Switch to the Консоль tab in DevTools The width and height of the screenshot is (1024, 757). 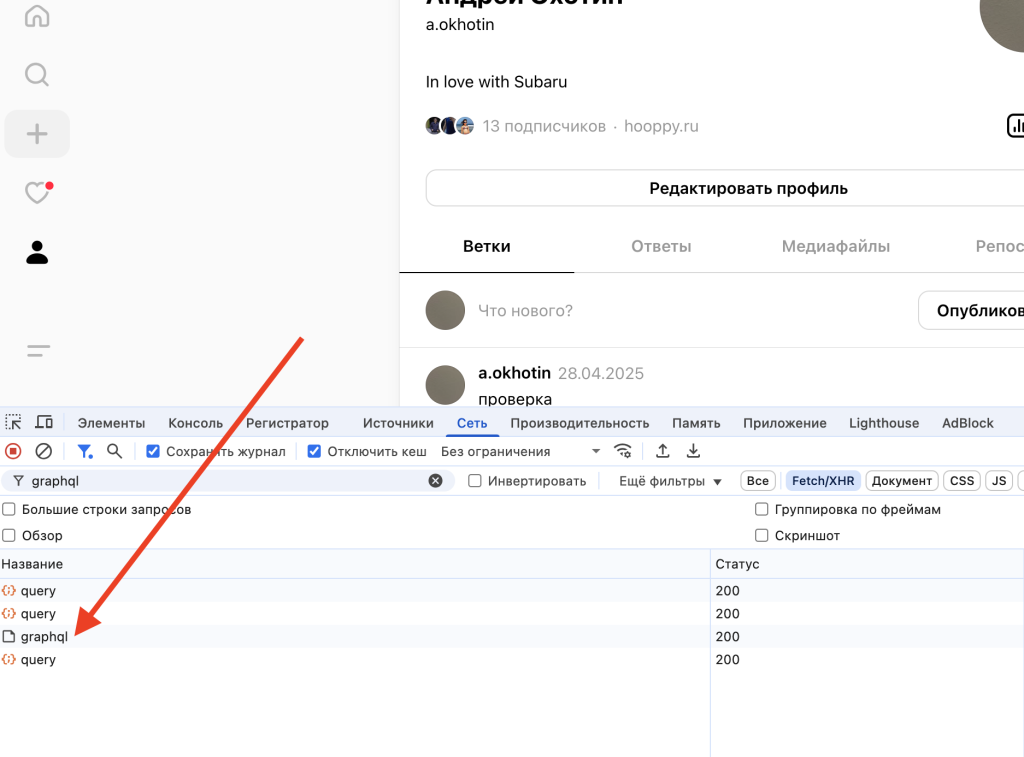(x=195, y=423)
